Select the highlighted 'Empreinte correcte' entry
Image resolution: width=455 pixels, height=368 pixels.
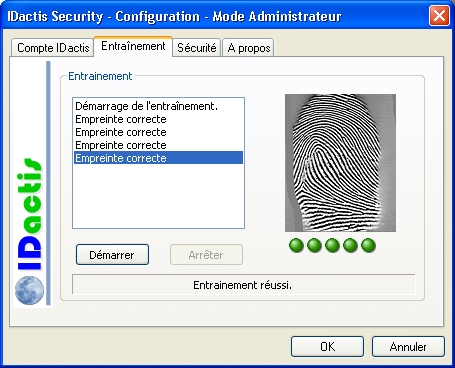(158, 158)
